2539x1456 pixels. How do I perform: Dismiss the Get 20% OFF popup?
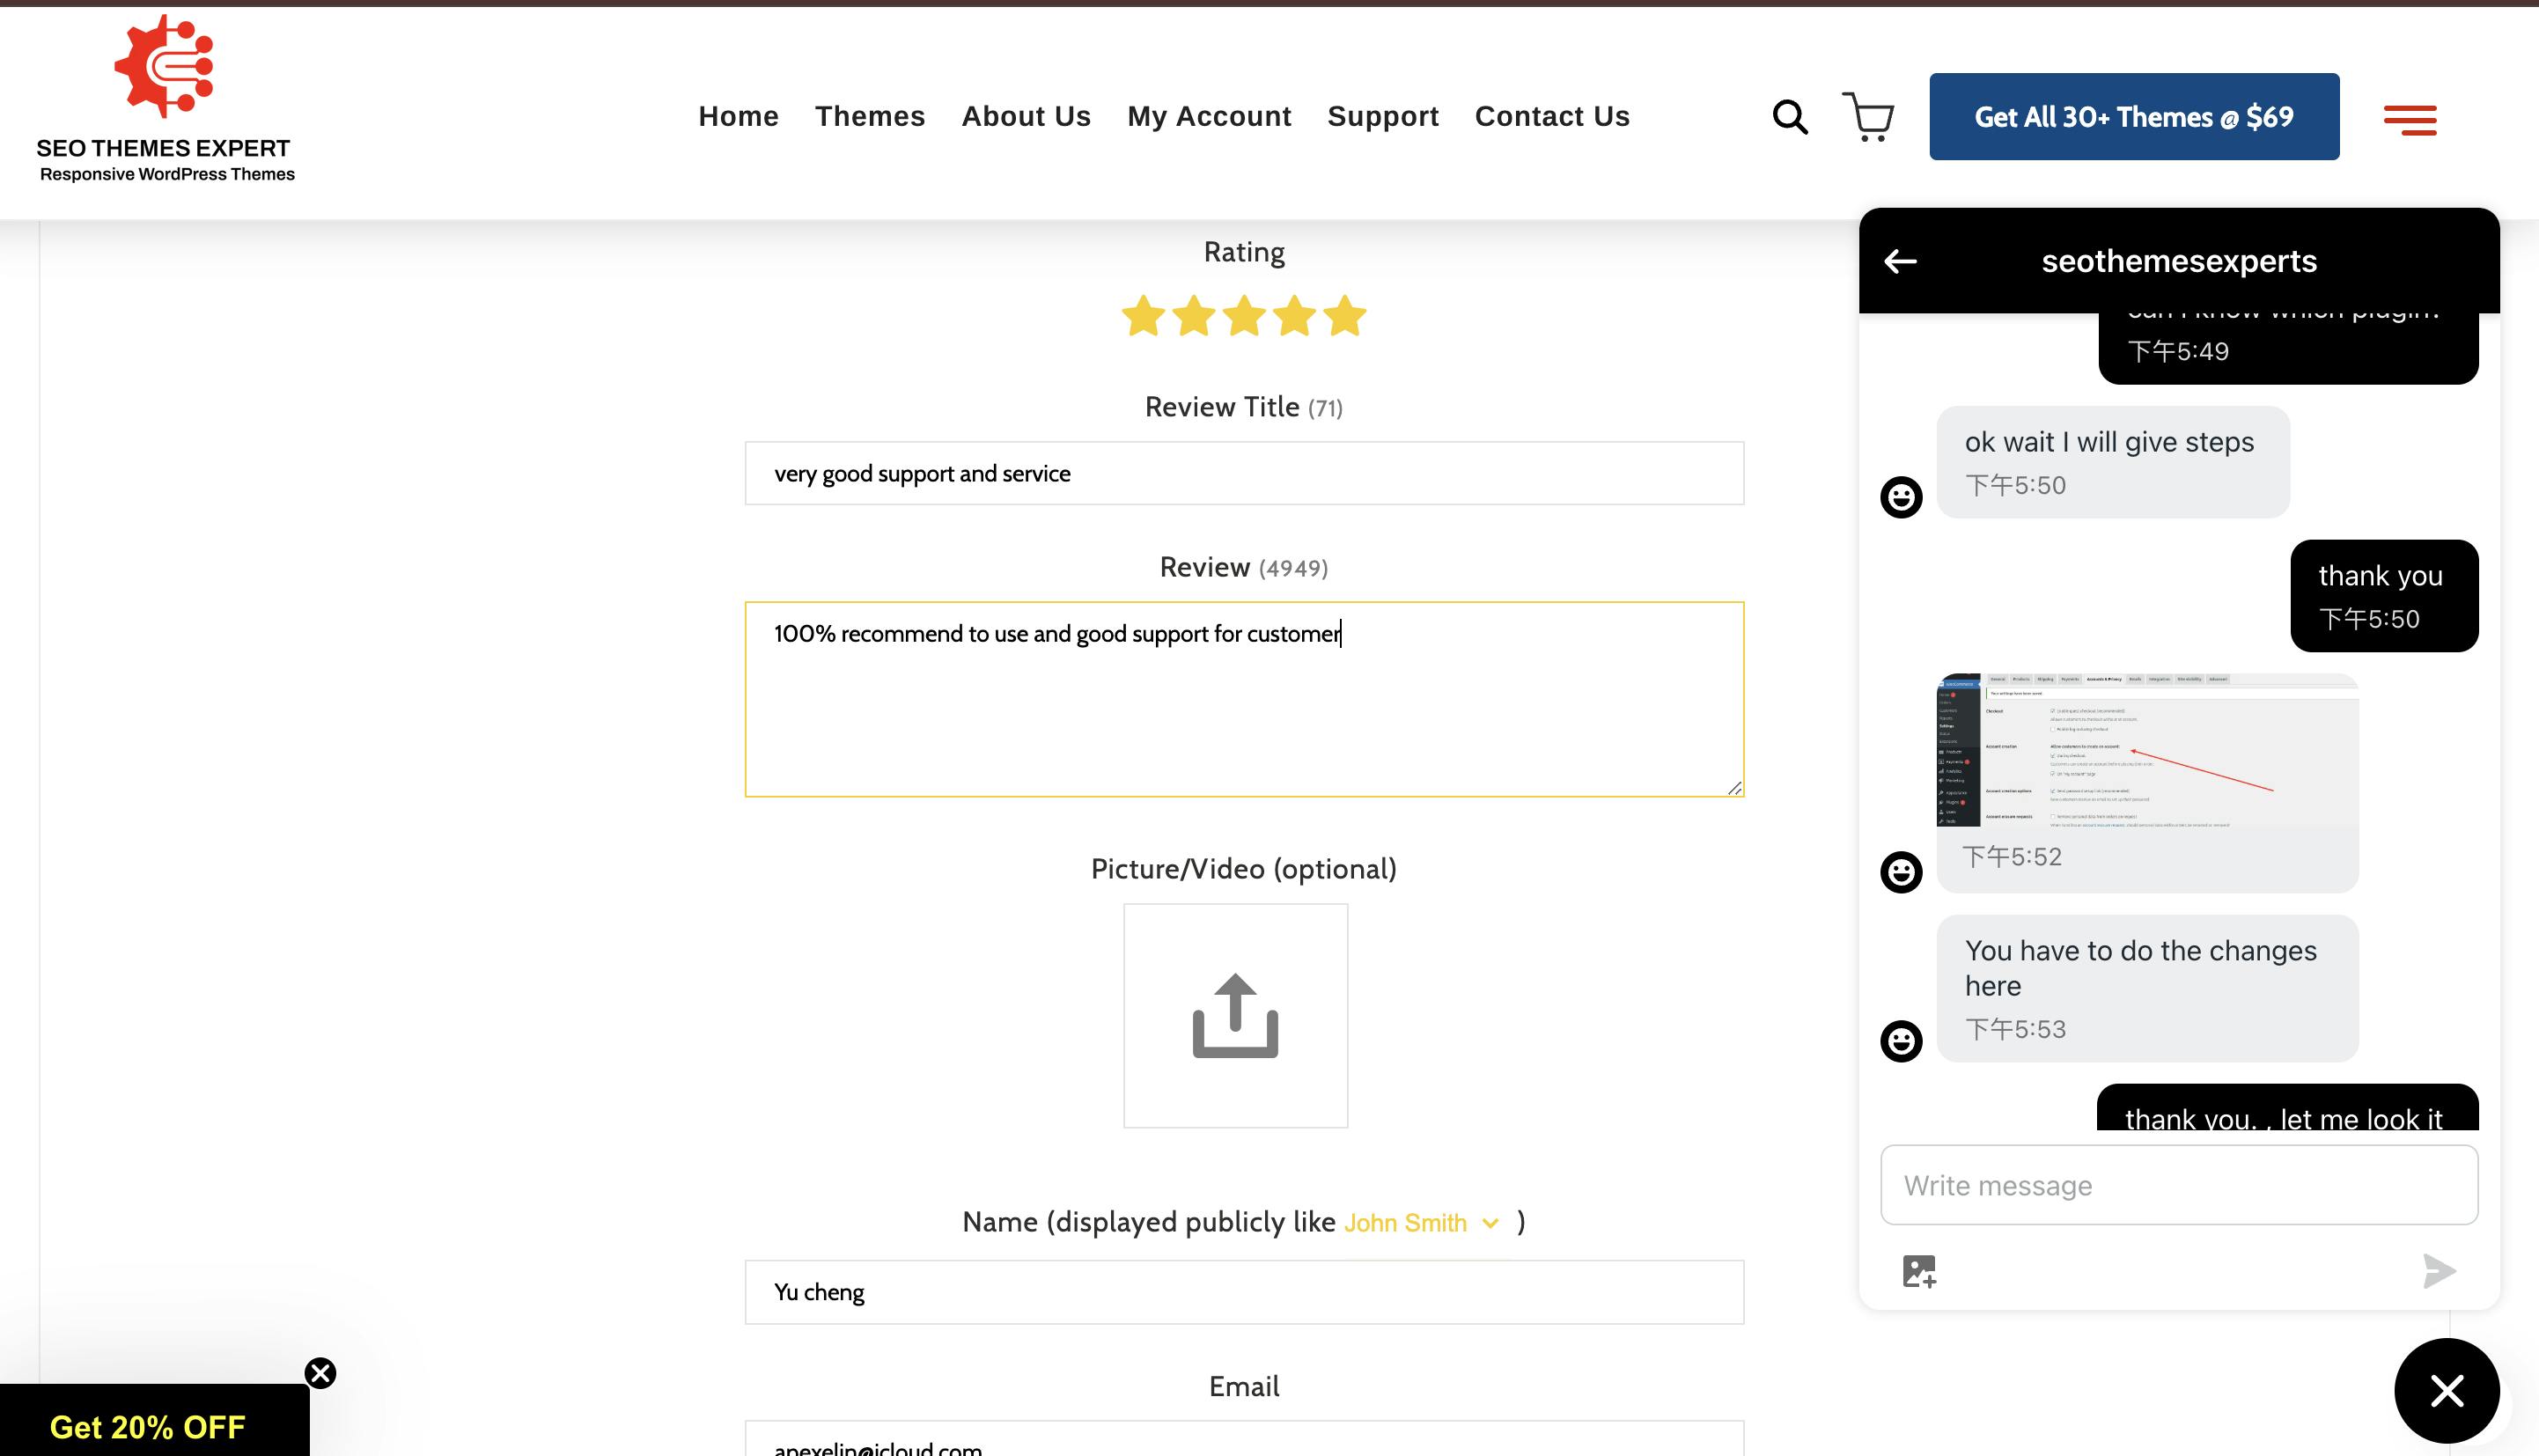320,1373
